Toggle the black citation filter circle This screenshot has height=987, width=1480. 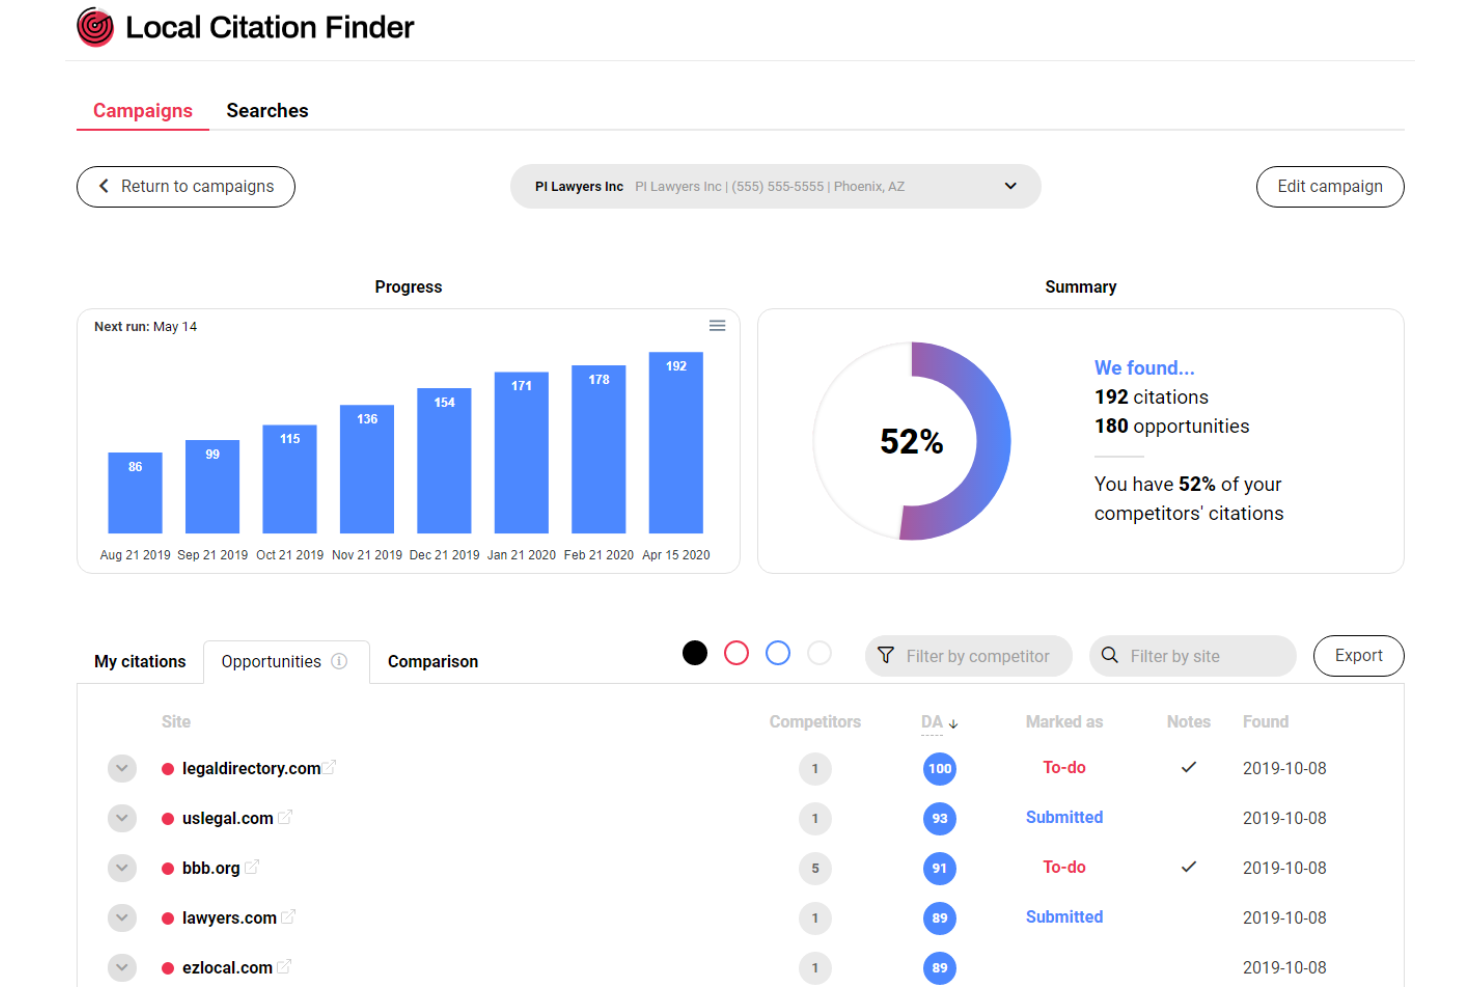(x=695, y=652)
